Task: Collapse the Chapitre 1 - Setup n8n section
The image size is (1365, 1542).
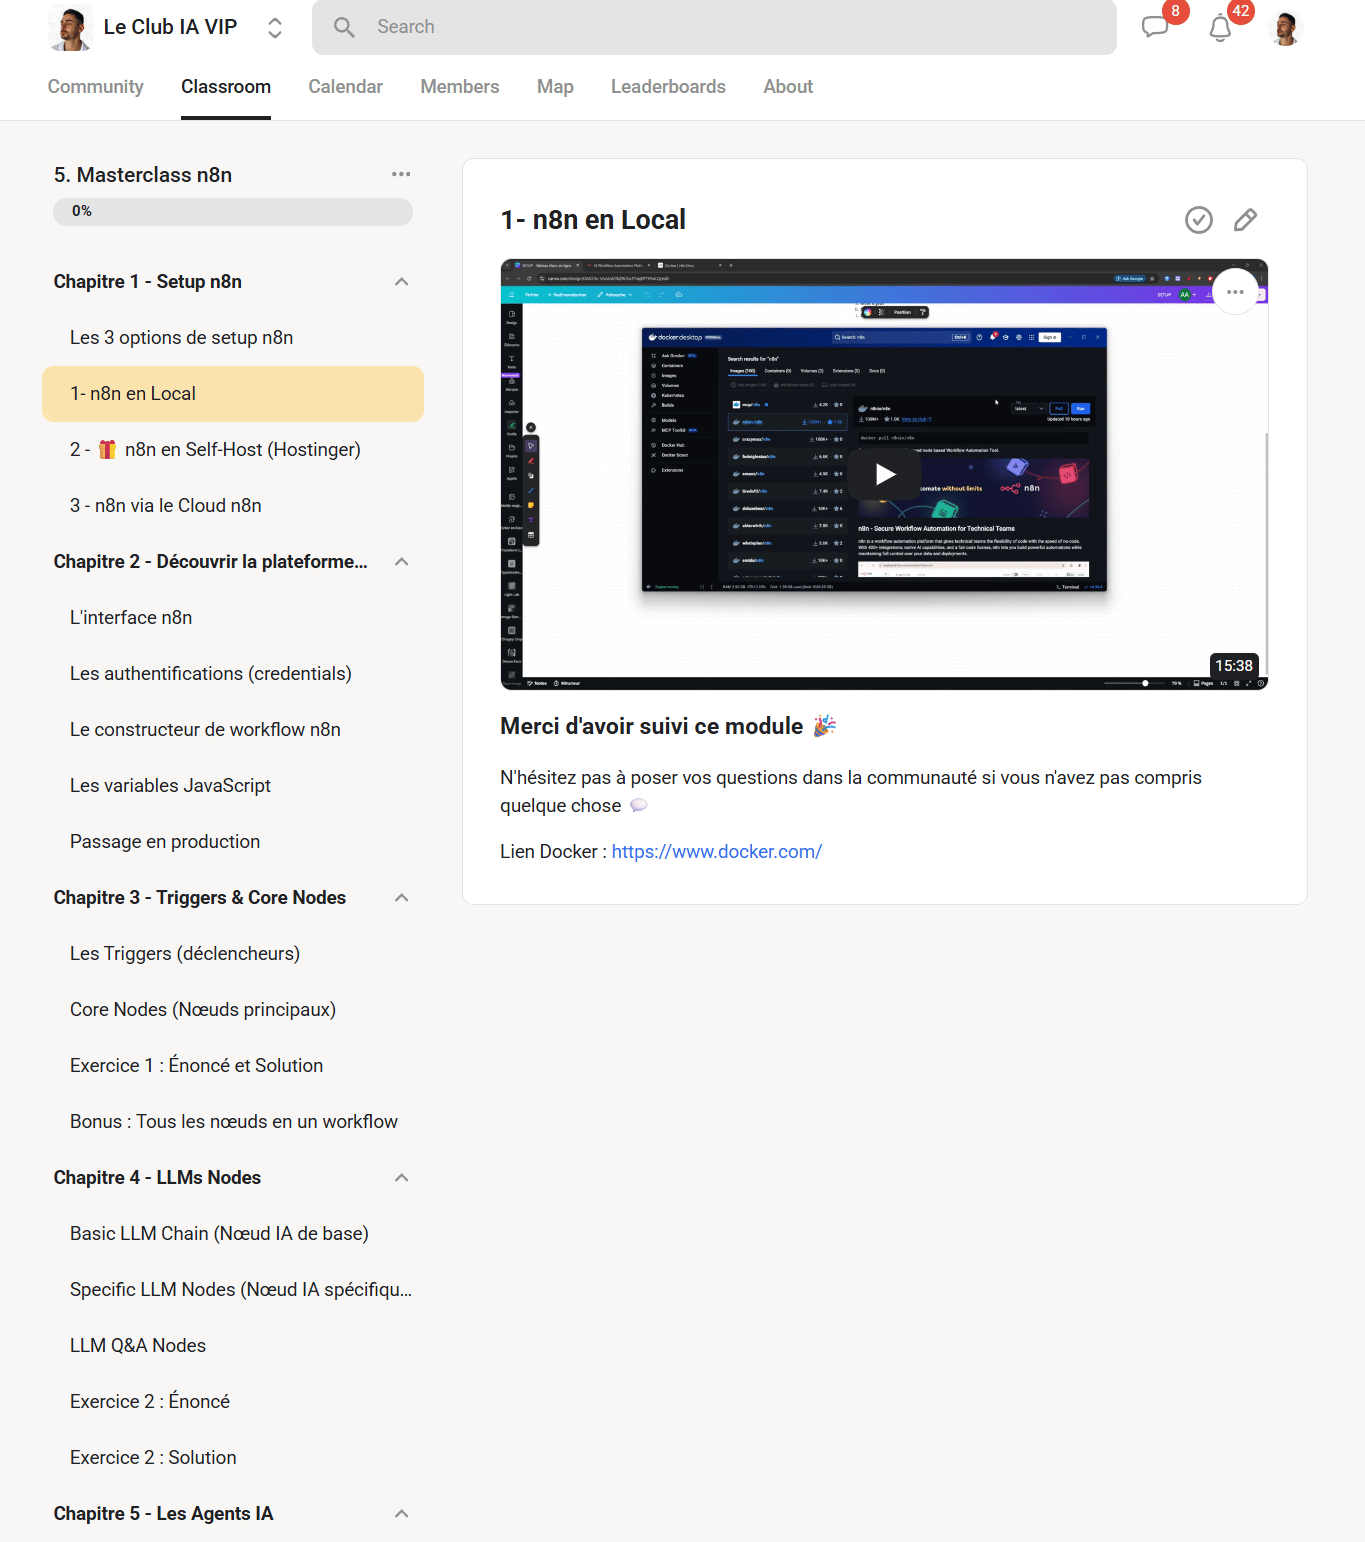Action: coord(401,282)
